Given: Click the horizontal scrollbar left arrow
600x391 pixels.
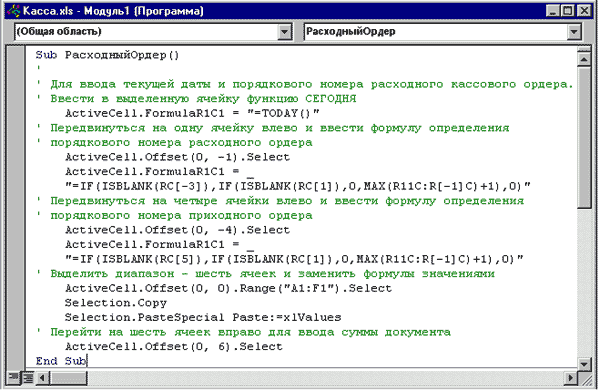Looking at the screenshot, I should tap(42, 378).
